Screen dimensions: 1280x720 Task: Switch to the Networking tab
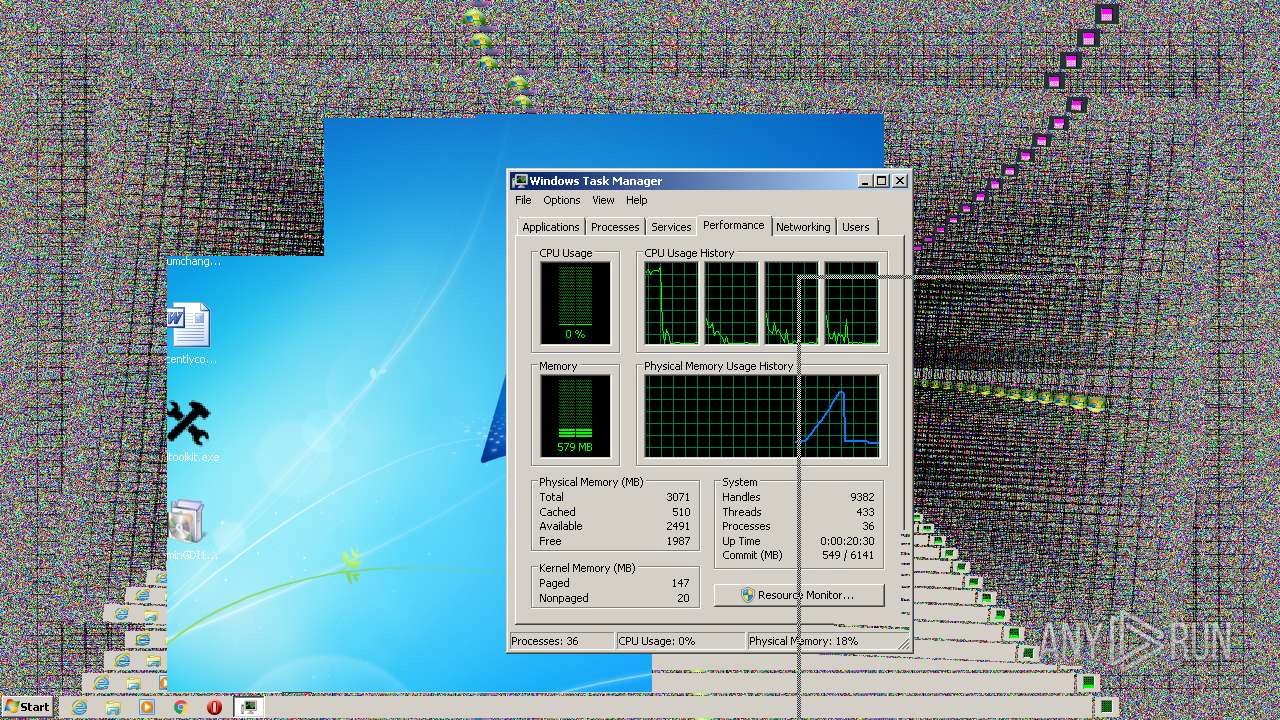pyautogui.click(x=803, y=227)
